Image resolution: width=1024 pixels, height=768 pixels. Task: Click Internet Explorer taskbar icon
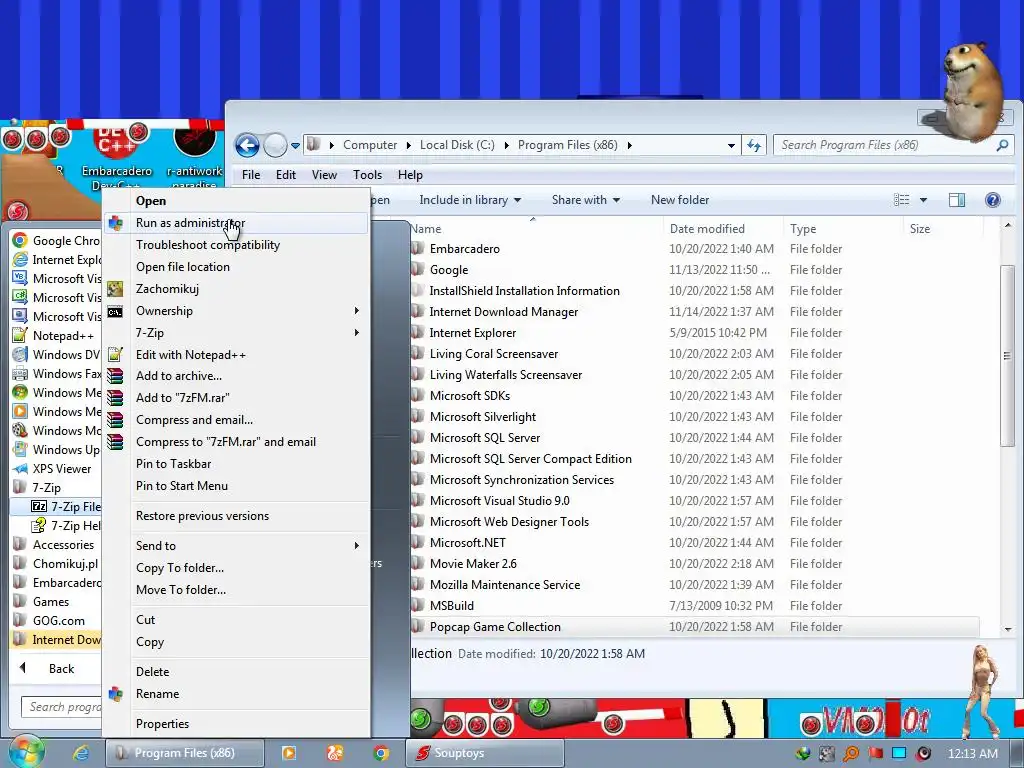(81, 753)
